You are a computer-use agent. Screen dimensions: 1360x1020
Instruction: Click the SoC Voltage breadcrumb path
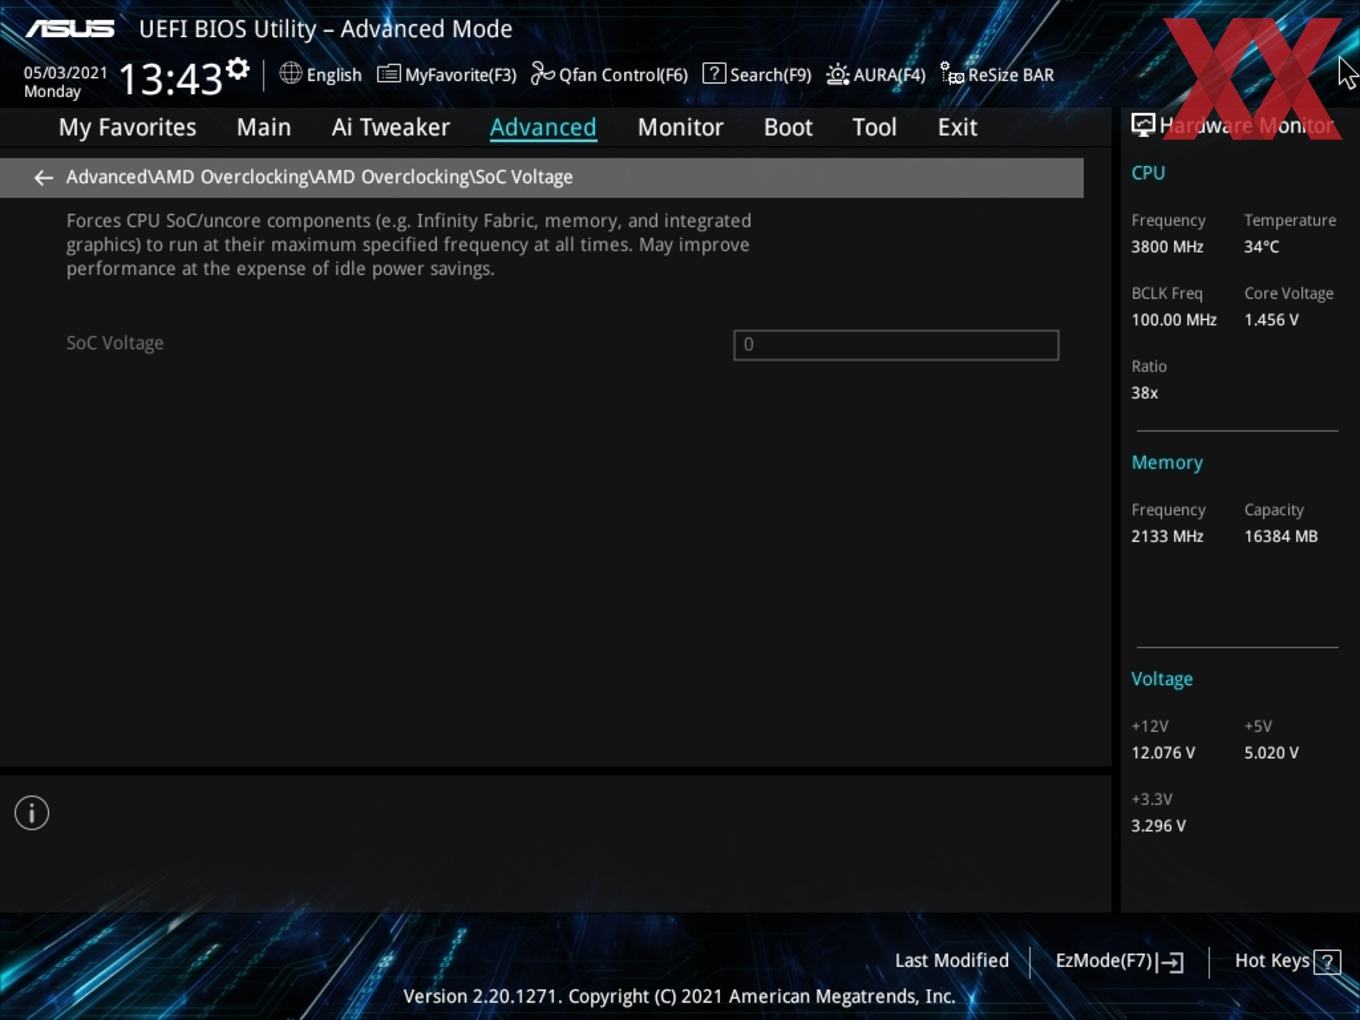click(x=319, y=177)
